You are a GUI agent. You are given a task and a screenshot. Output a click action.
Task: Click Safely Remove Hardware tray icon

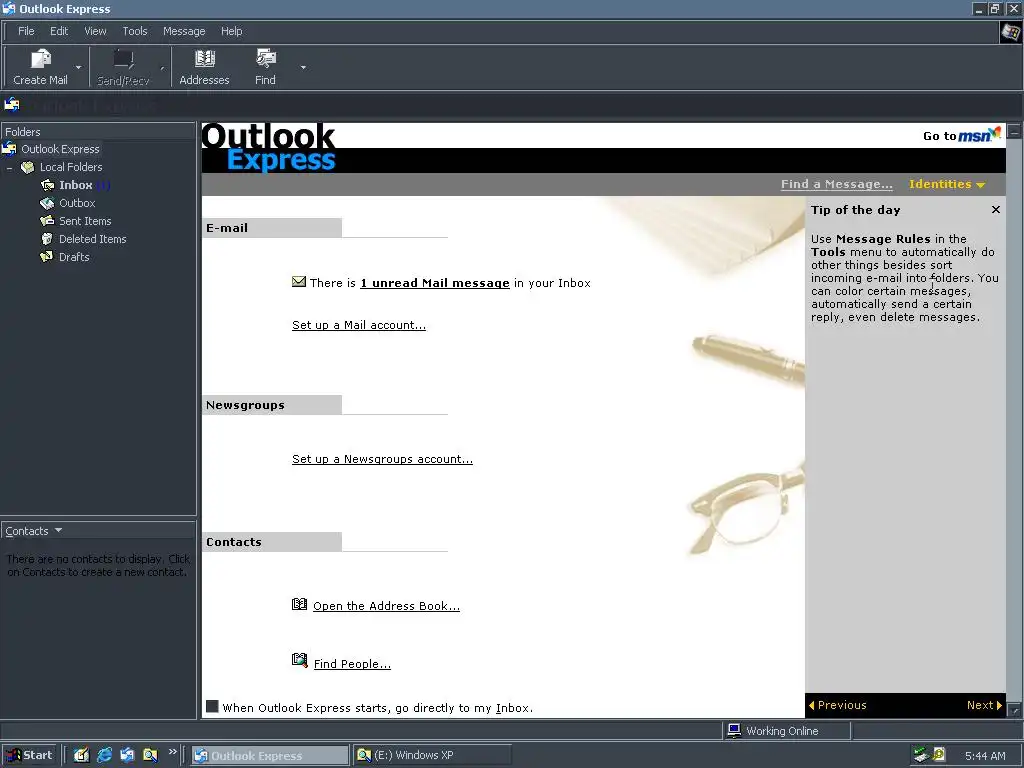pos(921,755)
